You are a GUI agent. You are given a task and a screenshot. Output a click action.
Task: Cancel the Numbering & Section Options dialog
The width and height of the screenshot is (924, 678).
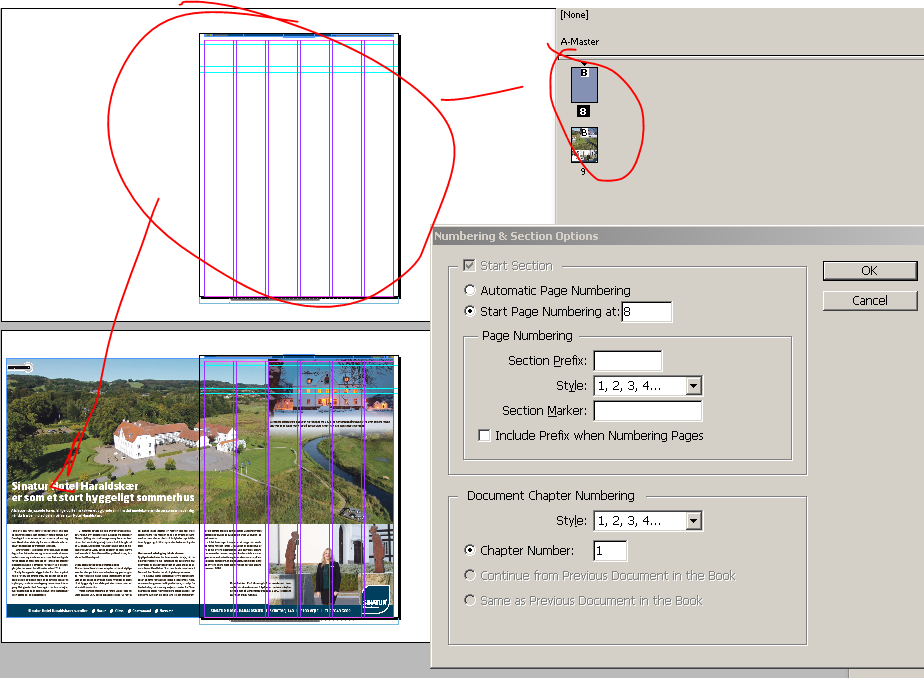pyautogui.click(x=870, y=300)
